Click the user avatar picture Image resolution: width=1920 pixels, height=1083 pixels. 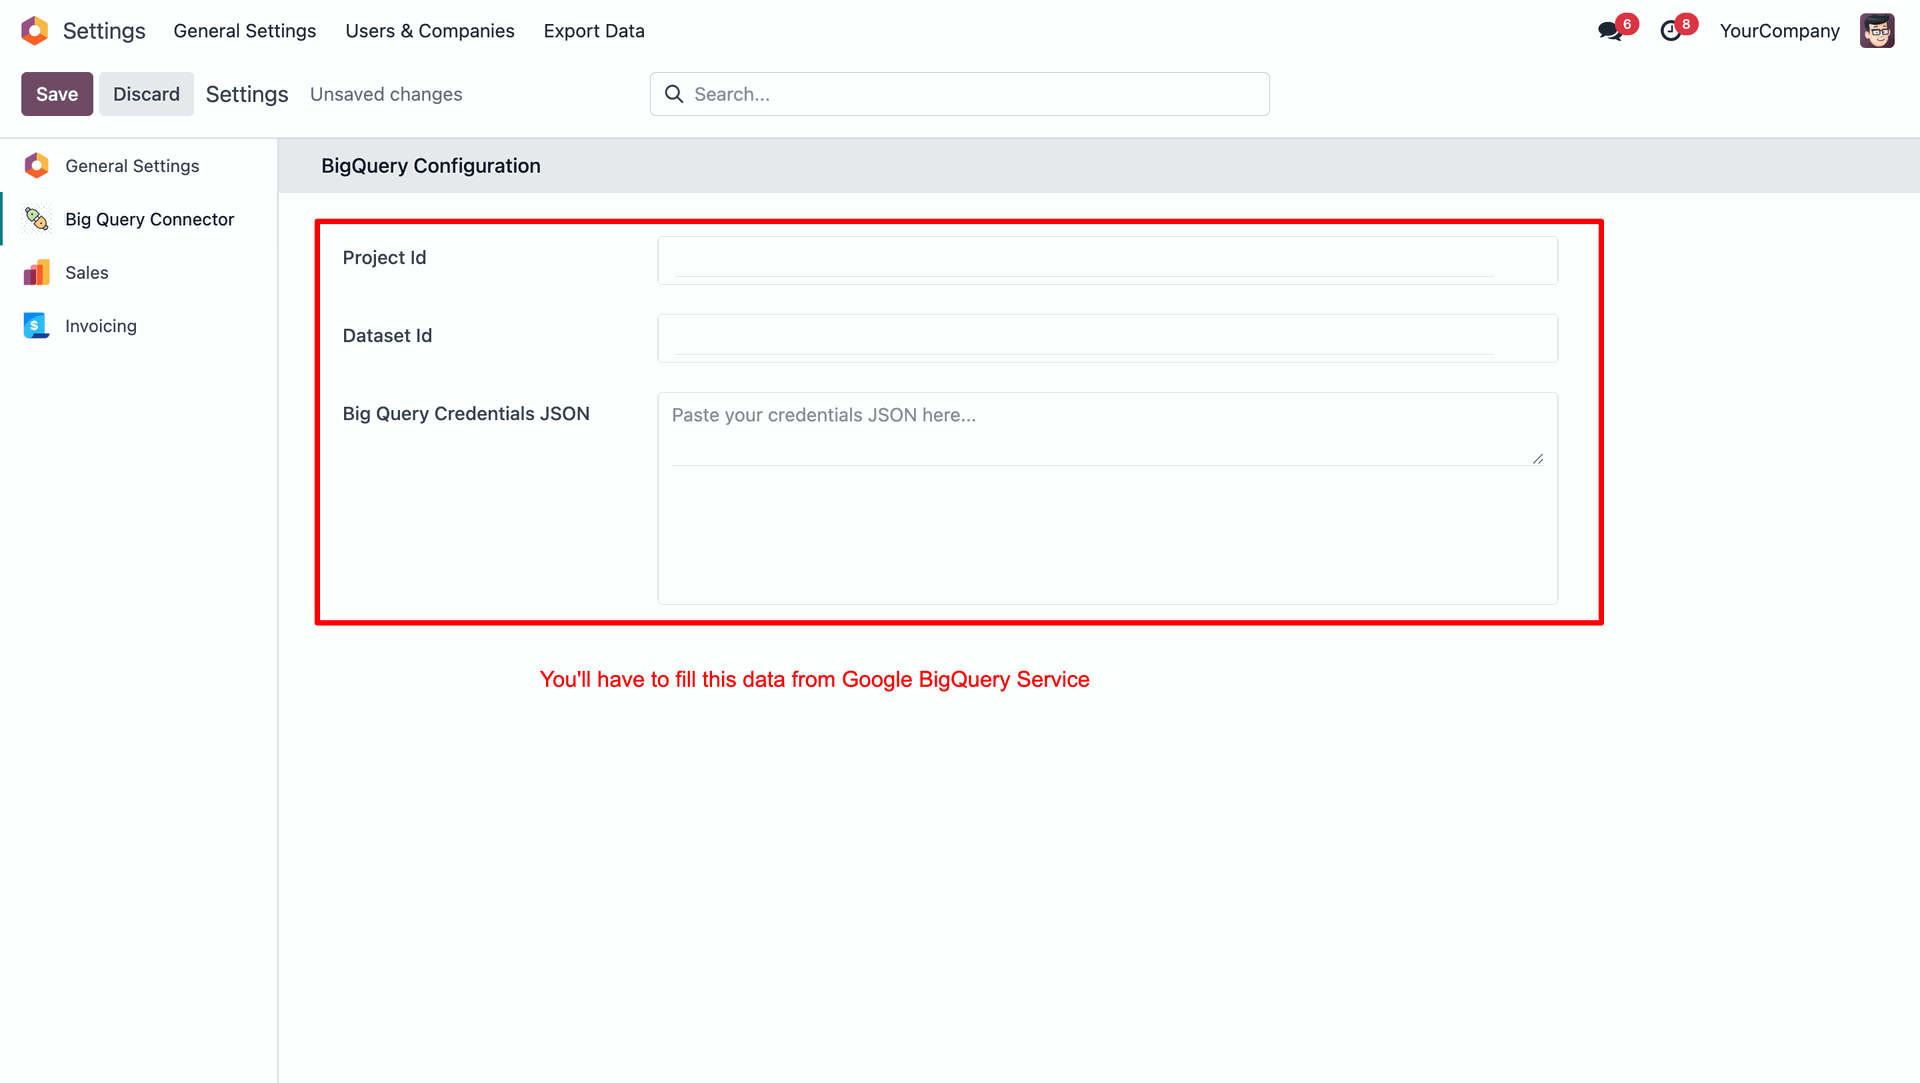click(x=1877, y=31)
